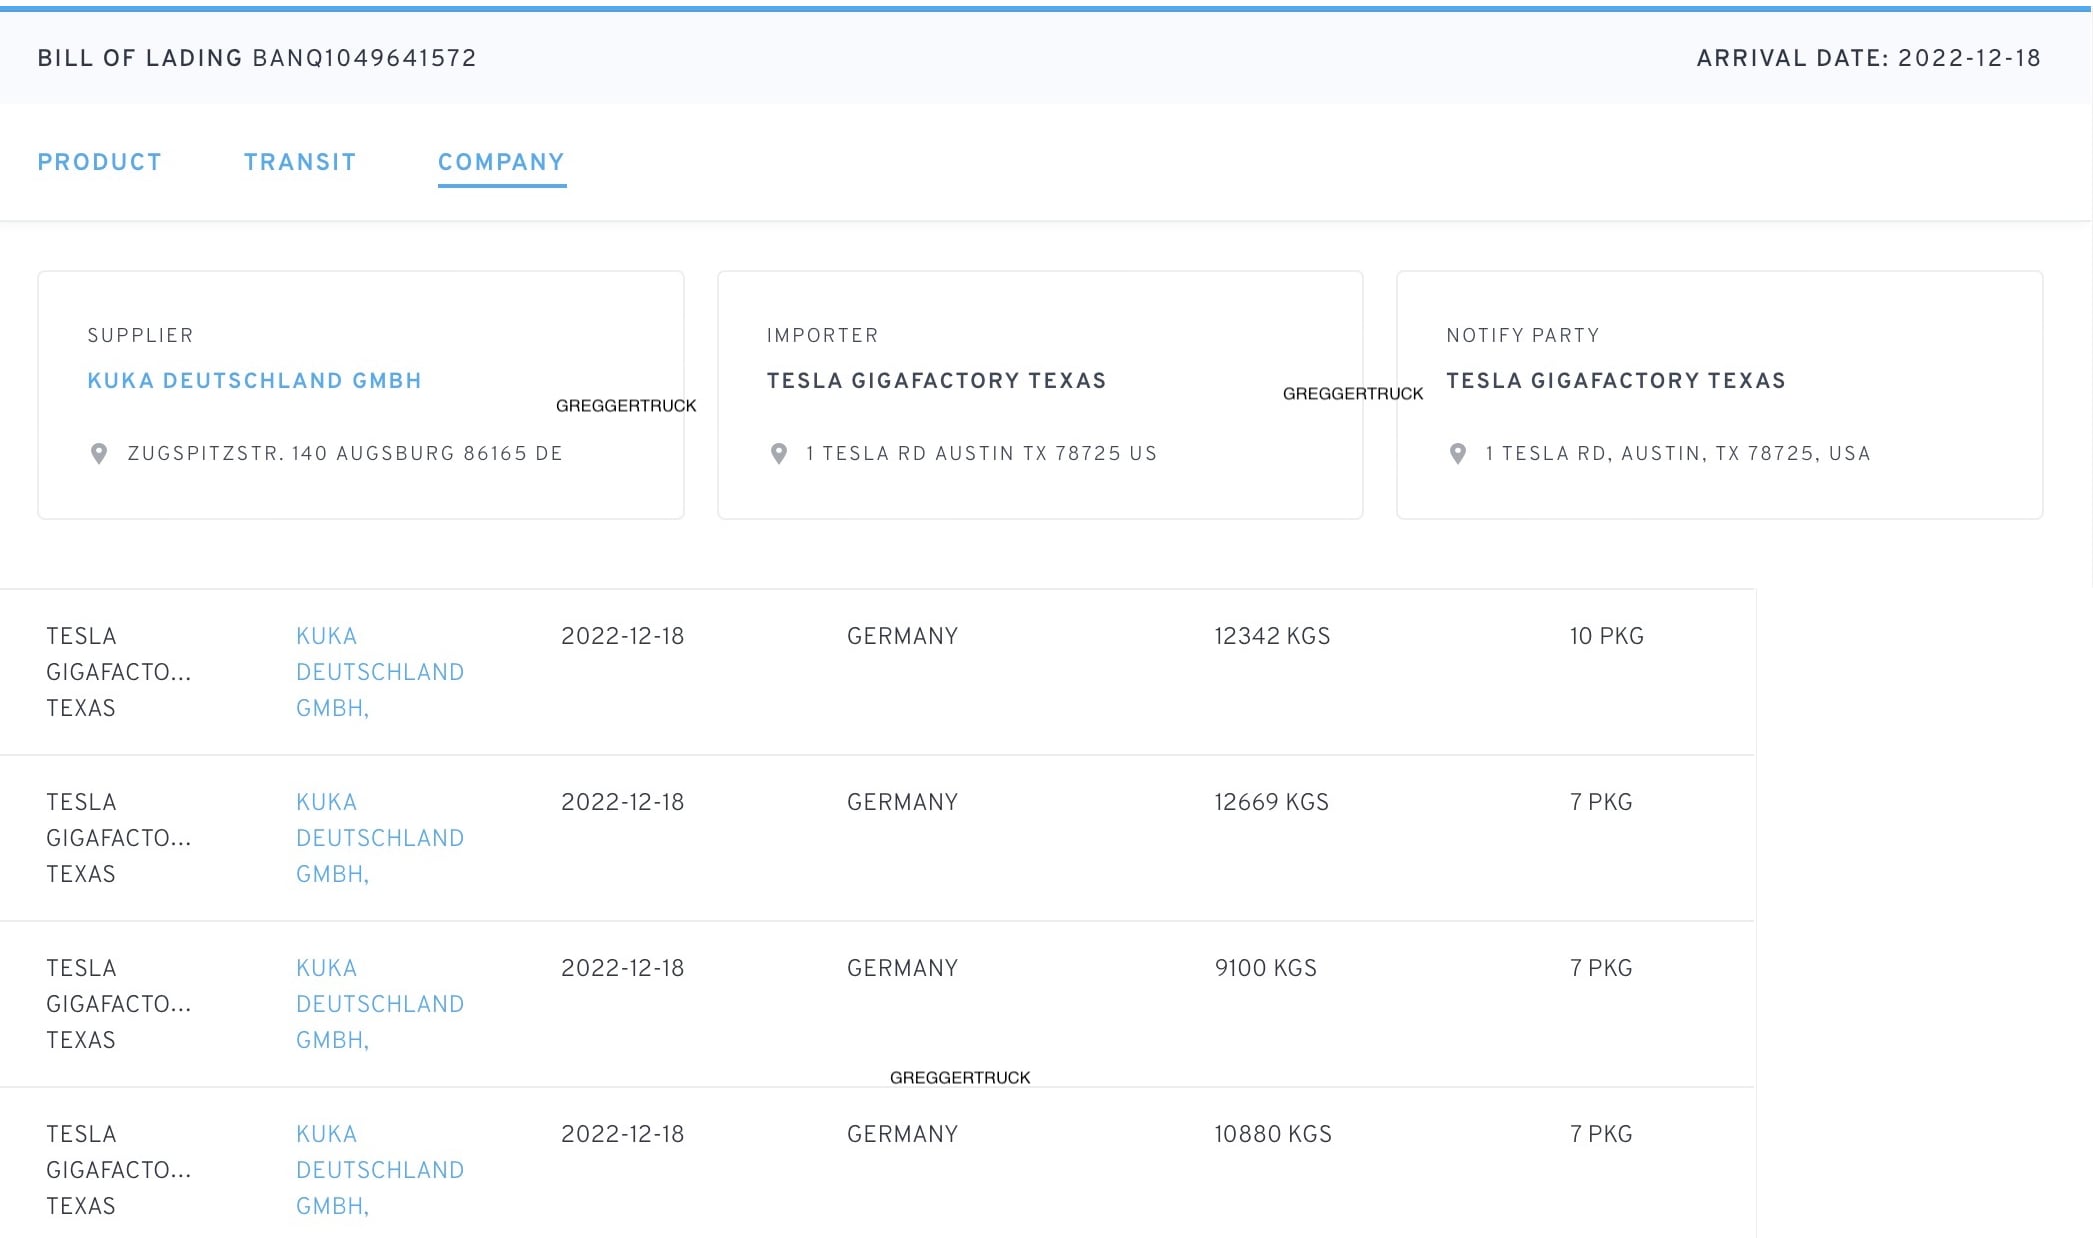Select the COMPANY tab
Viewport: 2093px width, 1238px height.
[501, 162]
